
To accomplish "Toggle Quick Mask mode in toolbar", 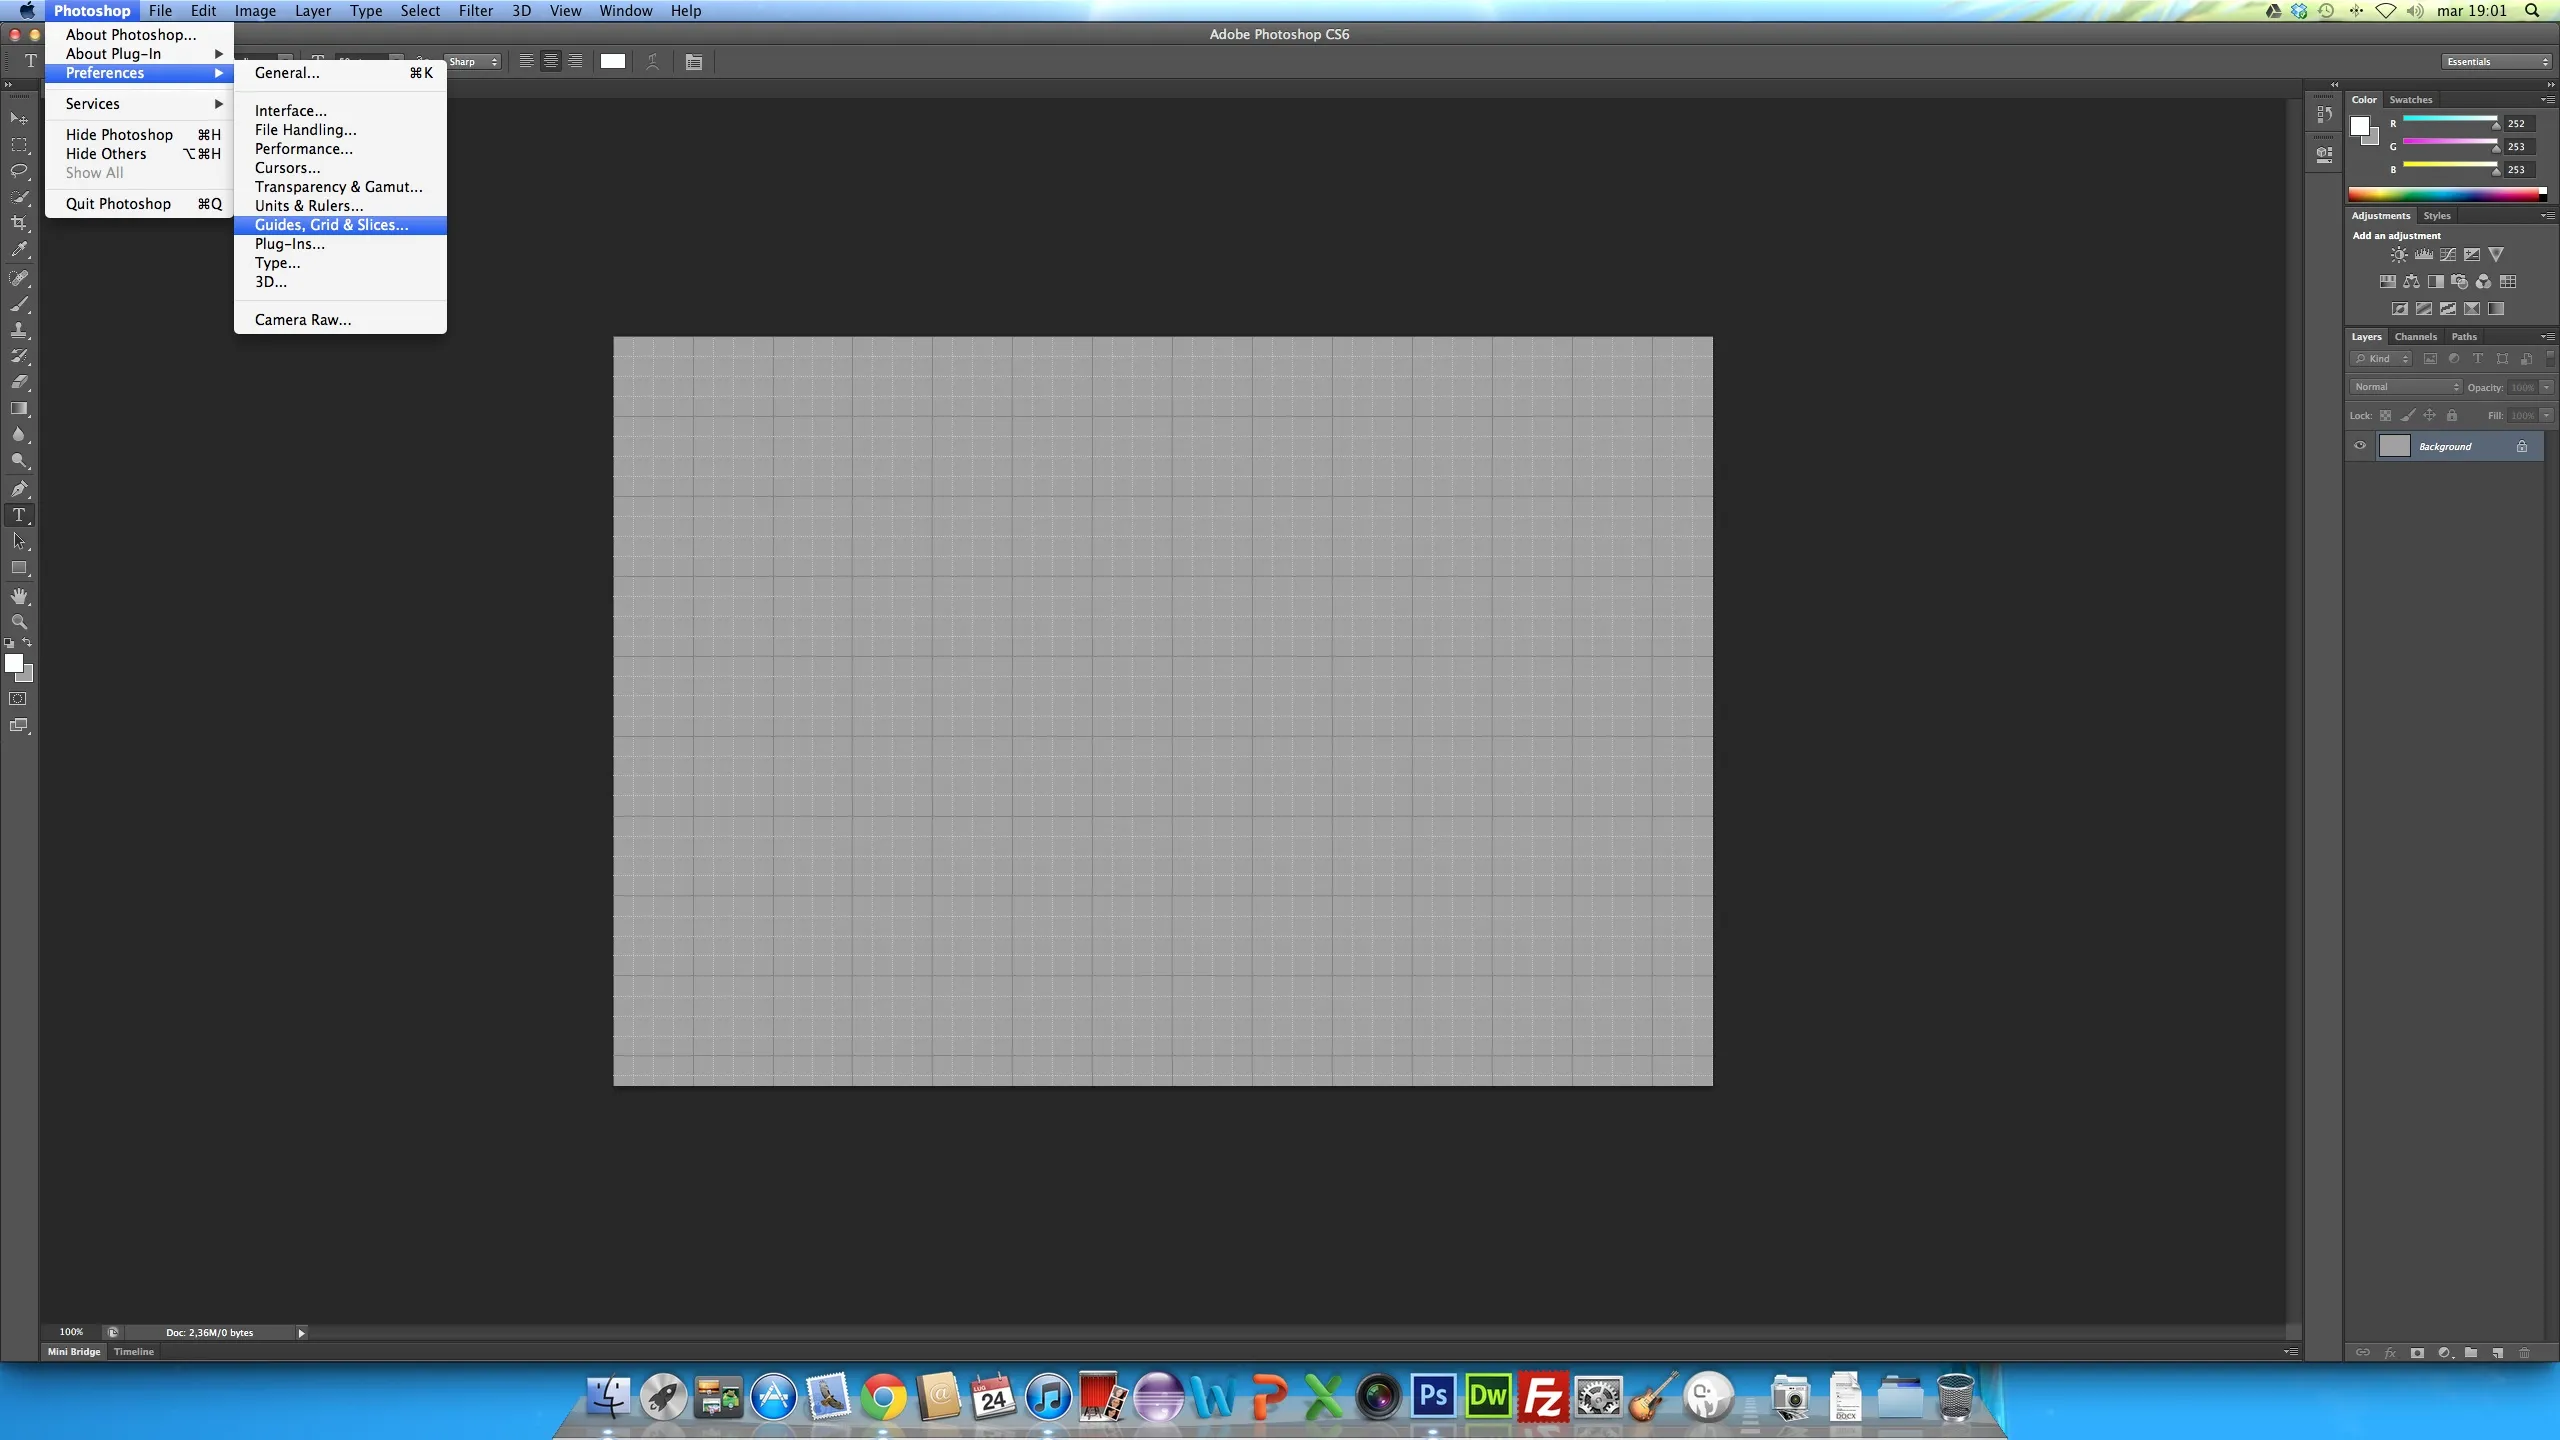I will coord(19,699).
